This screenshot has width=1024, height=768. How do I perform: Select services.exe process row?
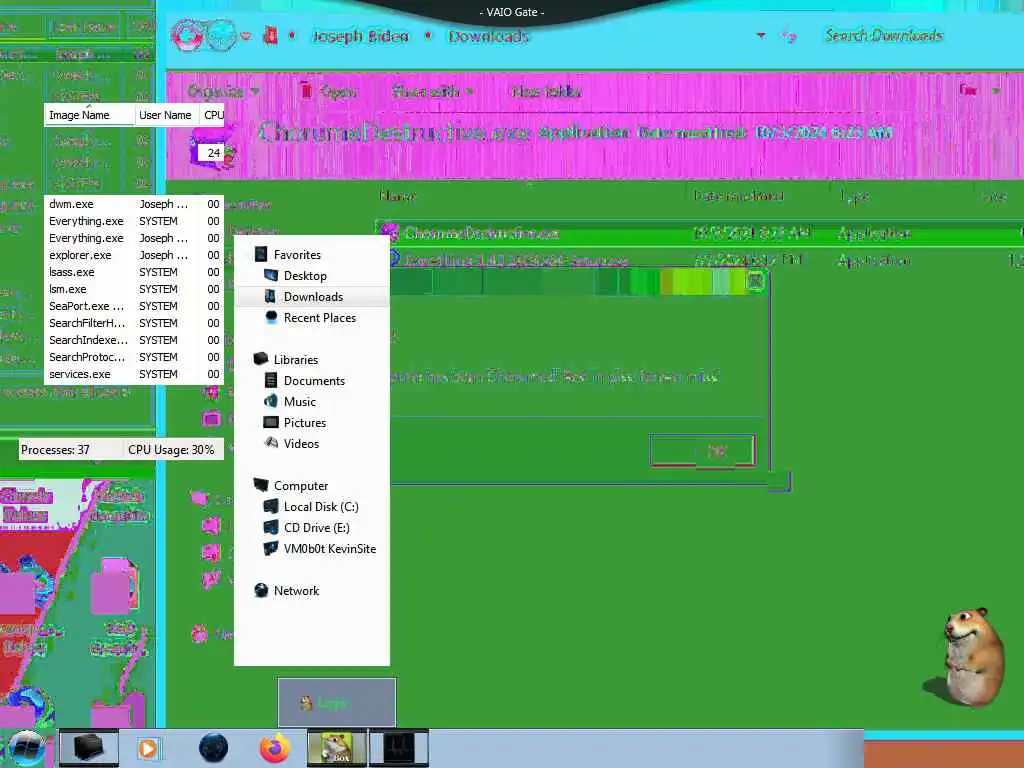pos(134,374)
